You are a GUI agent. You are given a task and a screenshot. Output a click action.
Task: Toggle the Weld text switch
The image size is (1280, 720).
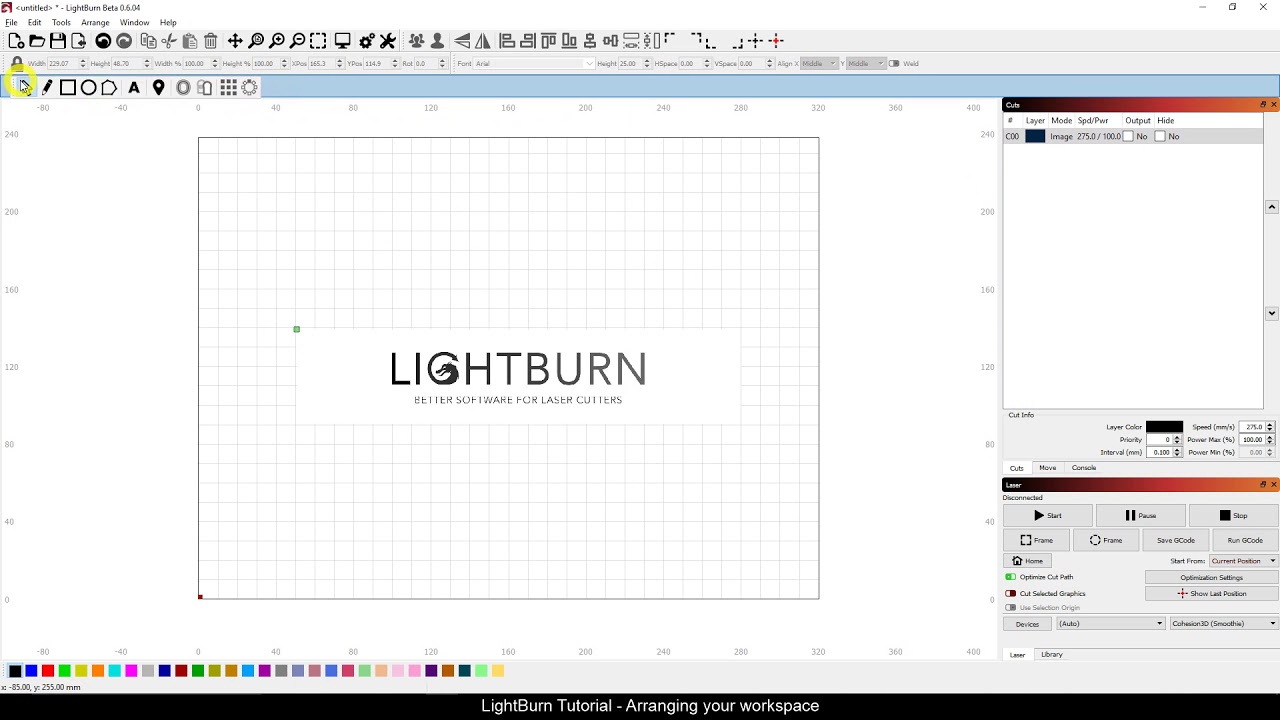(x=894, y=64)
